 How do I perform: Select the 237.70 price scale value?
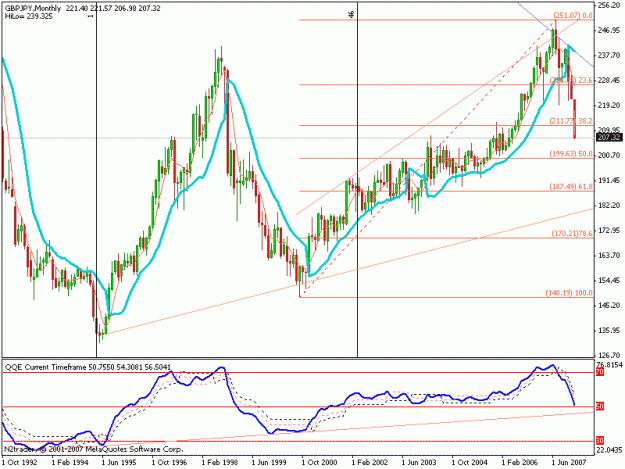pyautogui.click(x=609, y=55)
